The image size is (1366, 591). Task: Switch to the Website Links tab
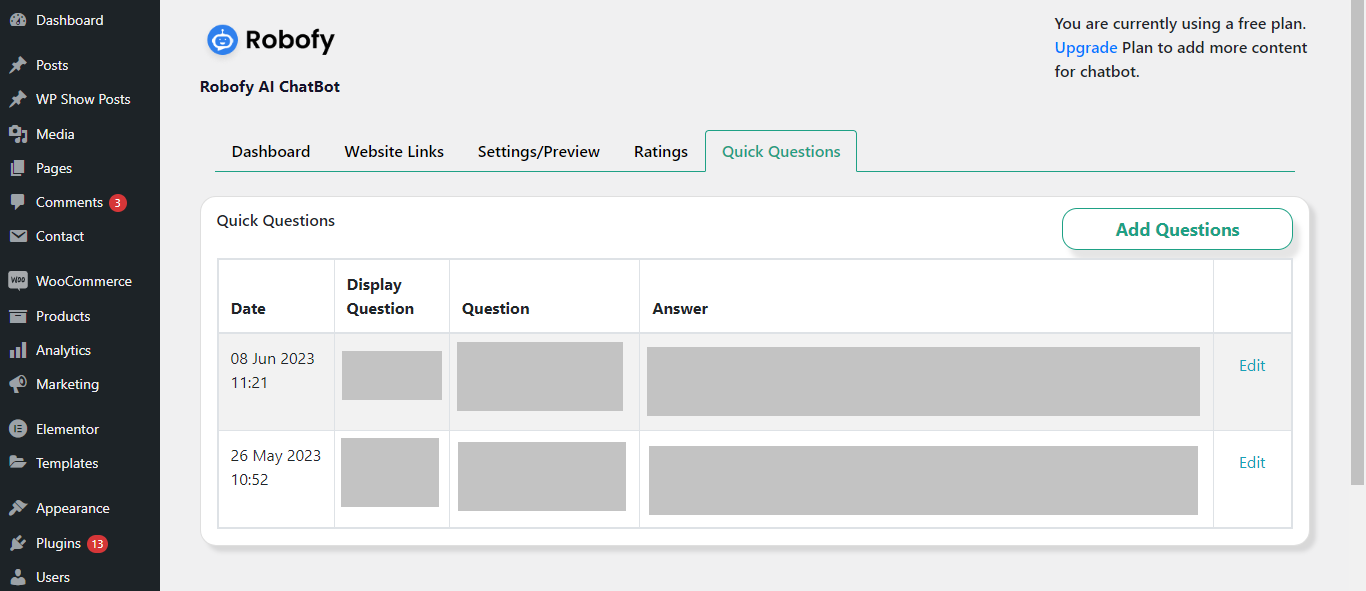pos(394,152)
